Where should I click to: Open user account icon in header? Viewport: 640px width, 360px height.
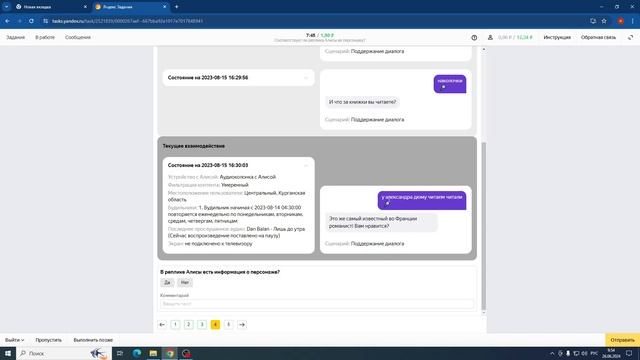[x=490, y=37]
